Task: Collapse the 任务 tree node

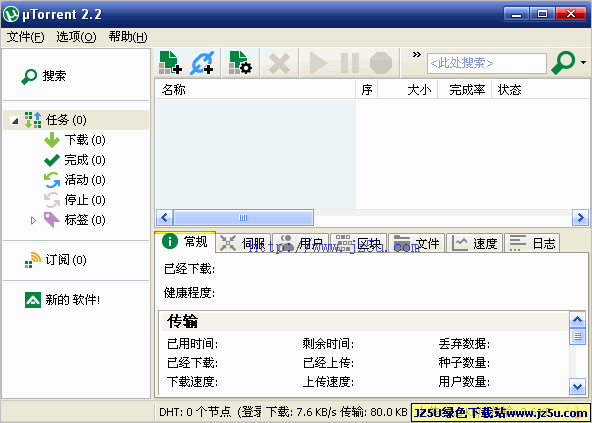Action: (x=15, y=121)
